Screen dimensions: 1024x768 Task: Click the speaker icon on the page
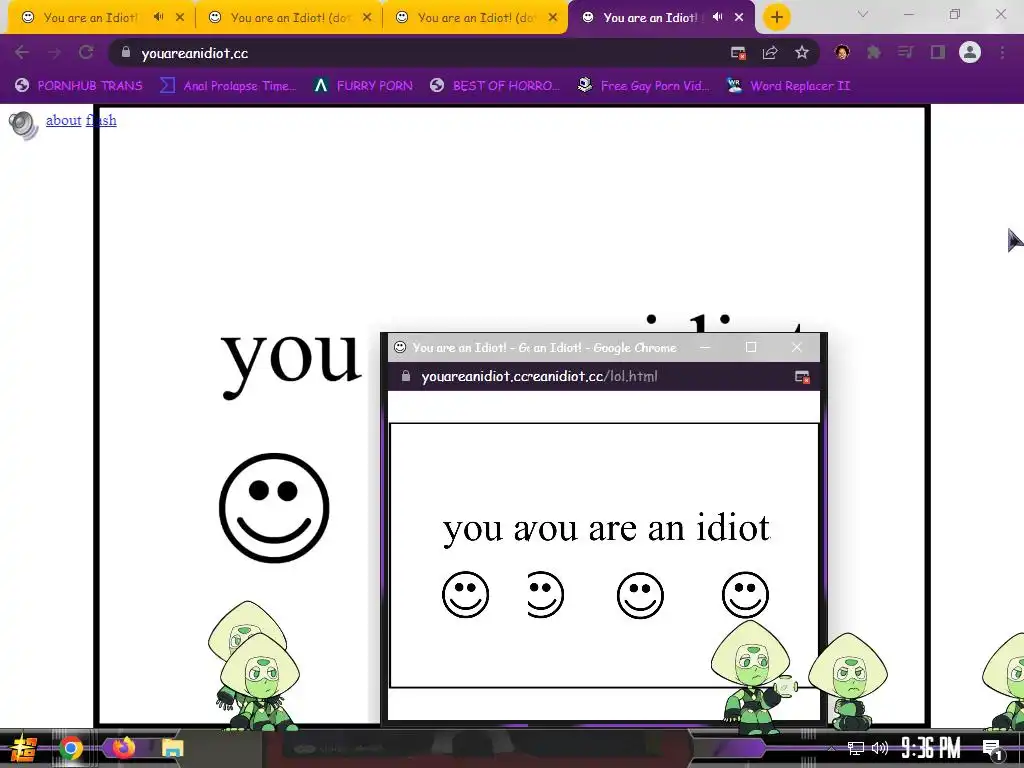coord(23,125)
